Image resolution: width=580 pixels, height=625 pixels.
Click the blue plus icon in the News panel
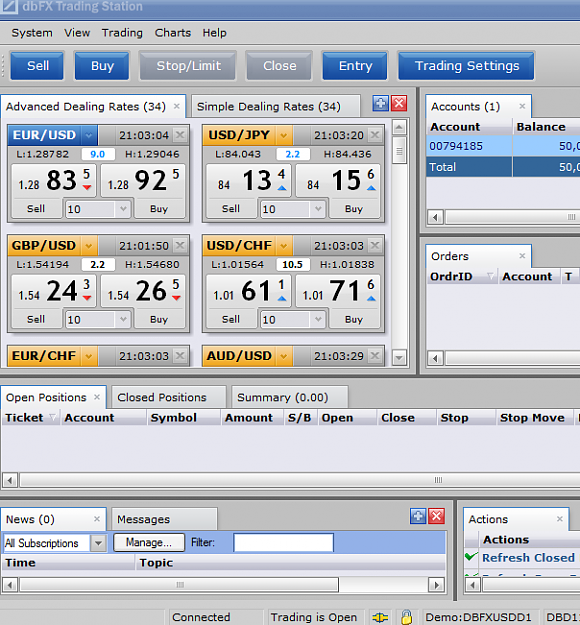coord(418,517)
